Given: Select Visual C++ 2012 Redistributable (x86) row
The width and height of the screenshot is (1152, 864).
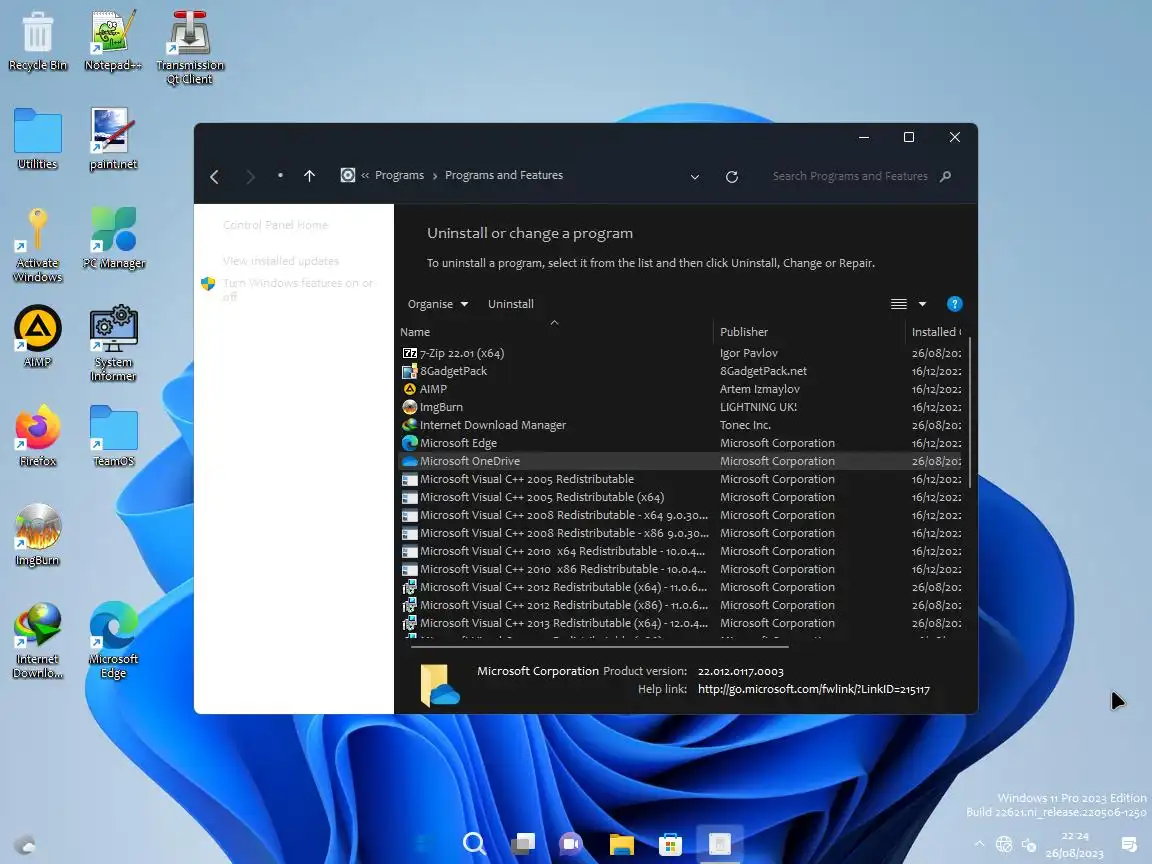Looking at the screenshot, I should tap(681, 605).
